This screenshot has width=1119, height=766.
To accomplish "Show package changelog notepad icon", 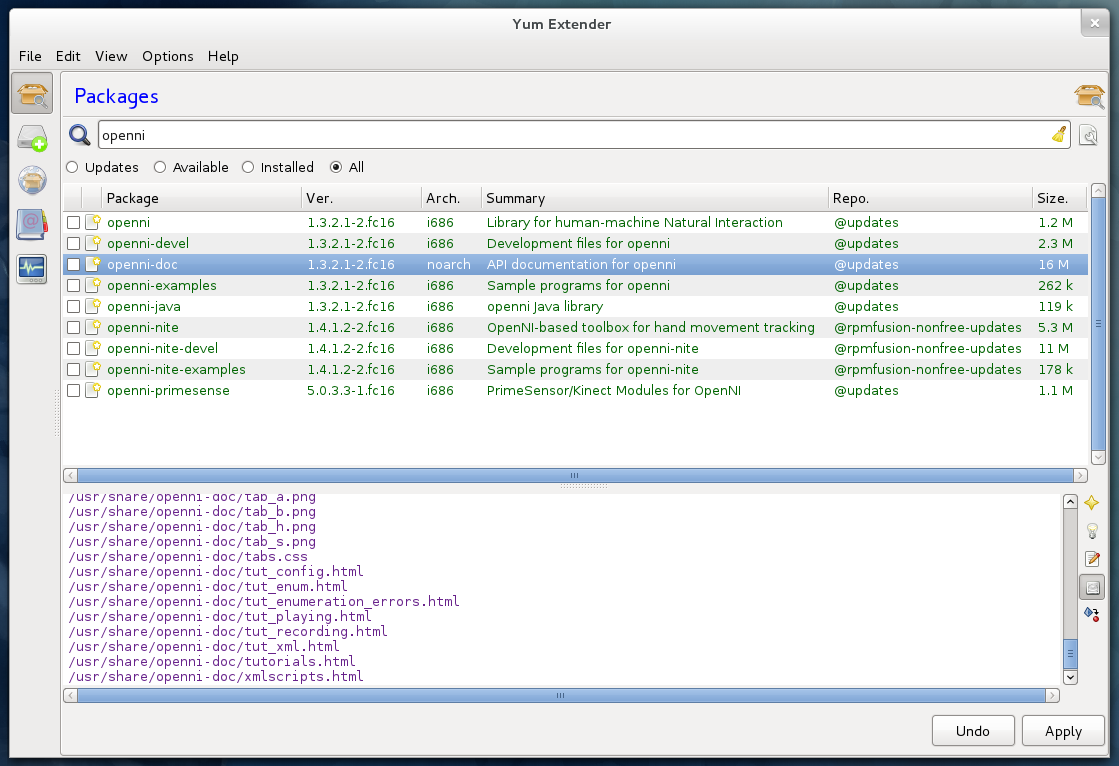I will point(1092,559).
